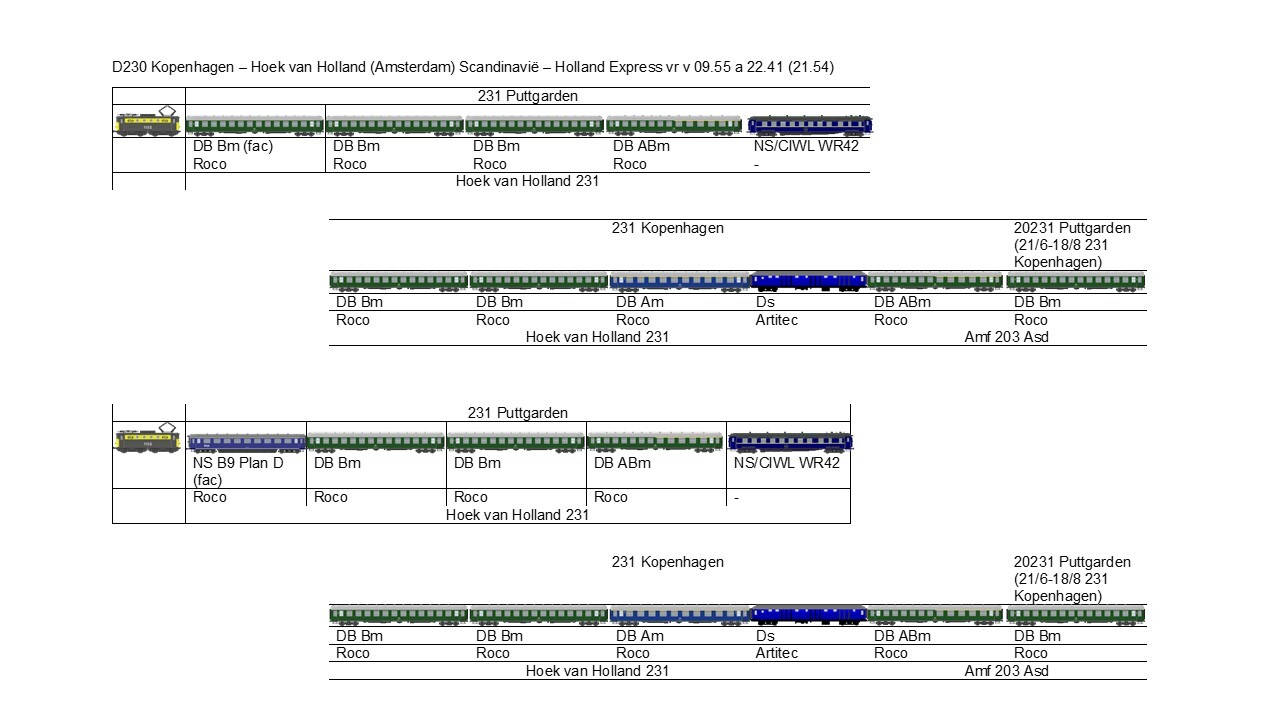Click the yellow locomotive beside NS B9 Plan D coach

point(148,440)
